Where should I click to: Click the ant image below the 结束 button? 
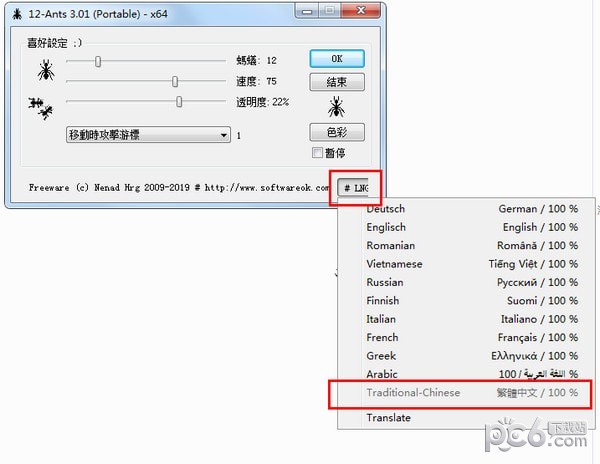click(x=336, y=105)
